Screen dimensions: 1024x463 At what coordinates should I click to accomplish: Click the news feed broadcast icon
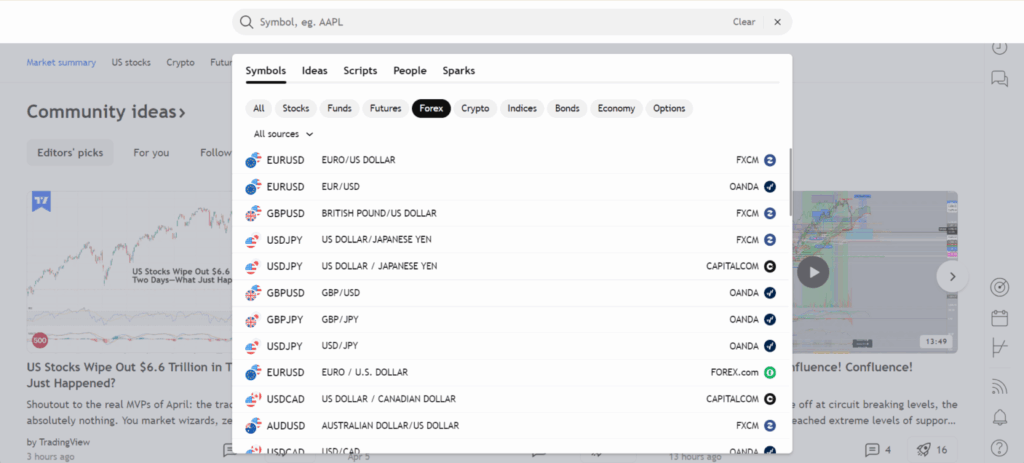pyautogui.click(x=998, y=385)
